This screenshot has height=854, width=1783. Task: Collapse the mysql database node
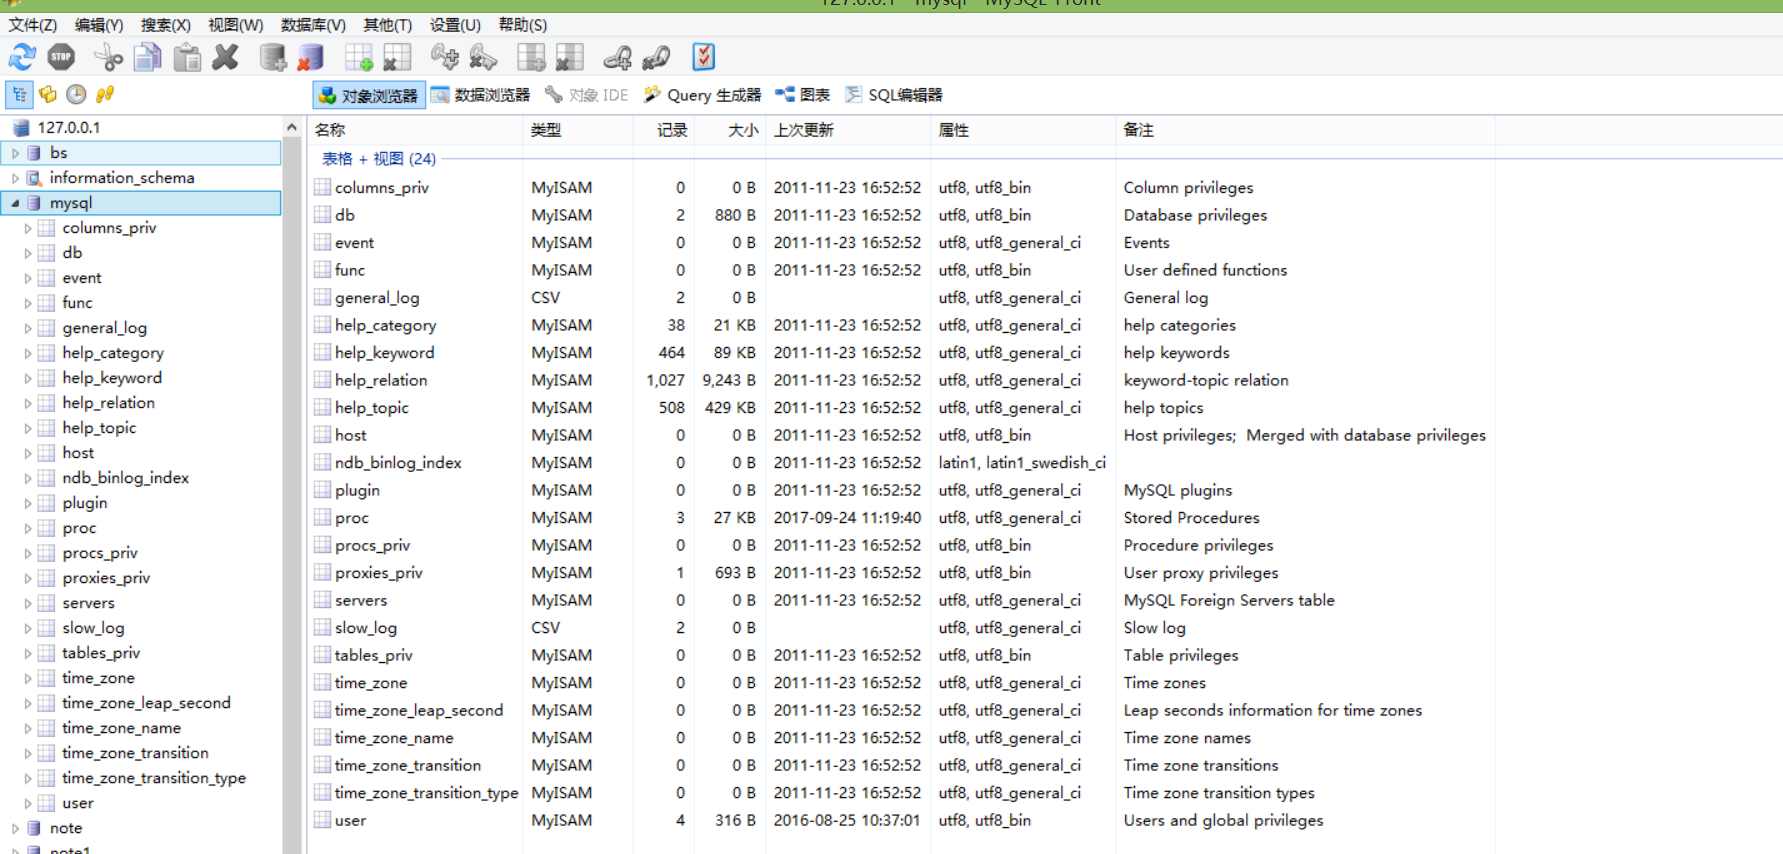point(15,203)
